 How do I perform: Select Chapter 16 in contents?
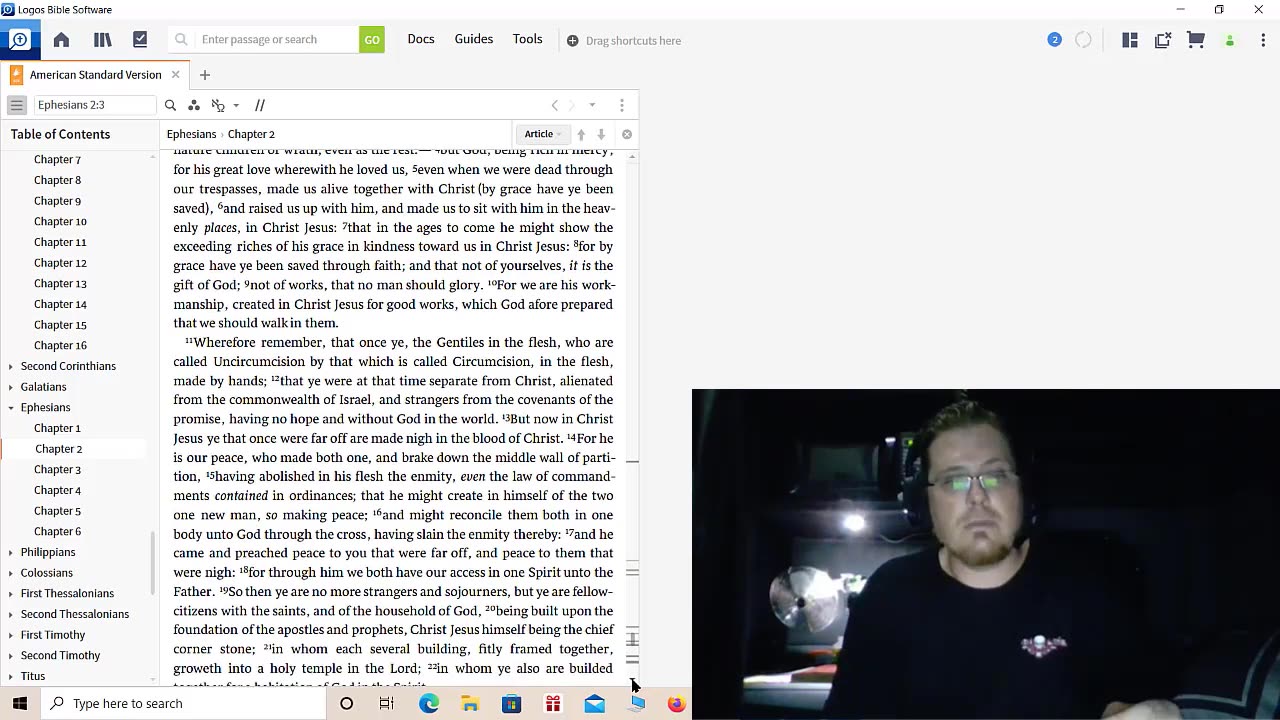60,345
